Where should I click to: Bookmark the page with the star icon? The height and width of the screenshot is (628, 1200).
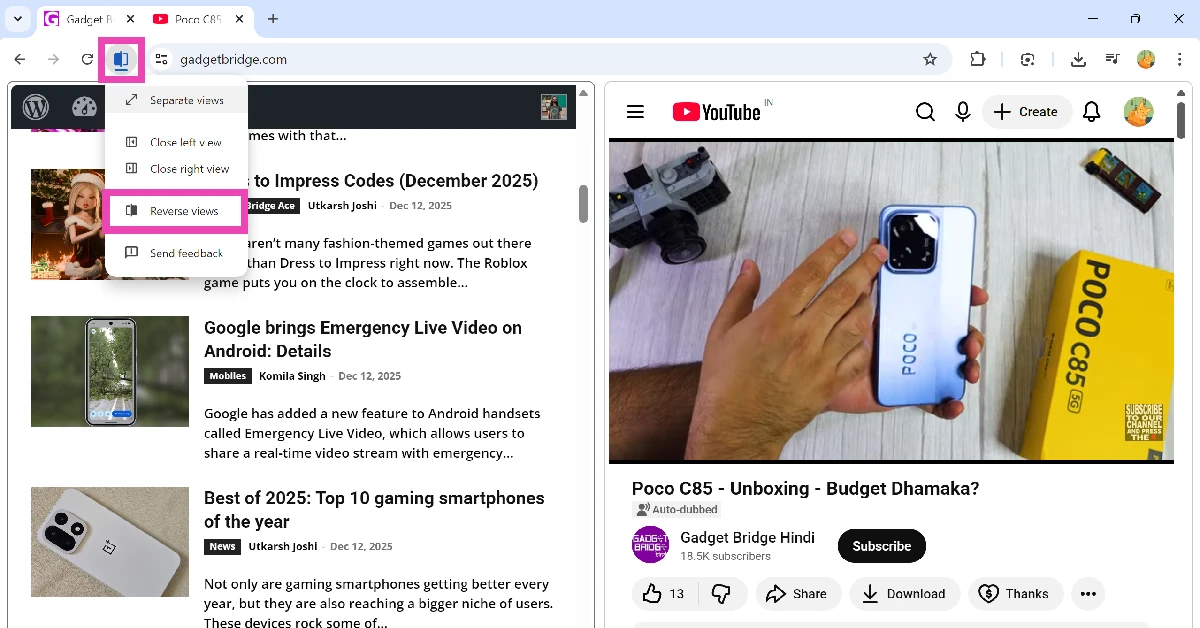[x=930, y=59]
